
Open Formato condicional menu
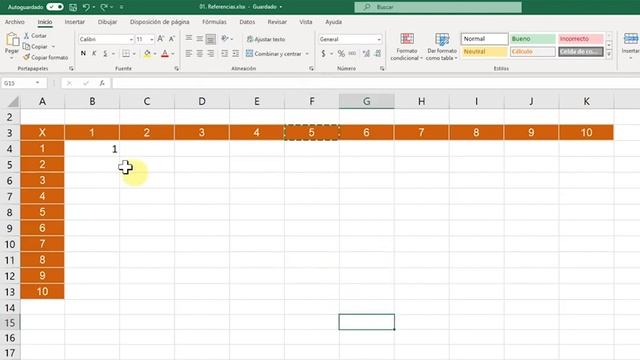[407, 47]
